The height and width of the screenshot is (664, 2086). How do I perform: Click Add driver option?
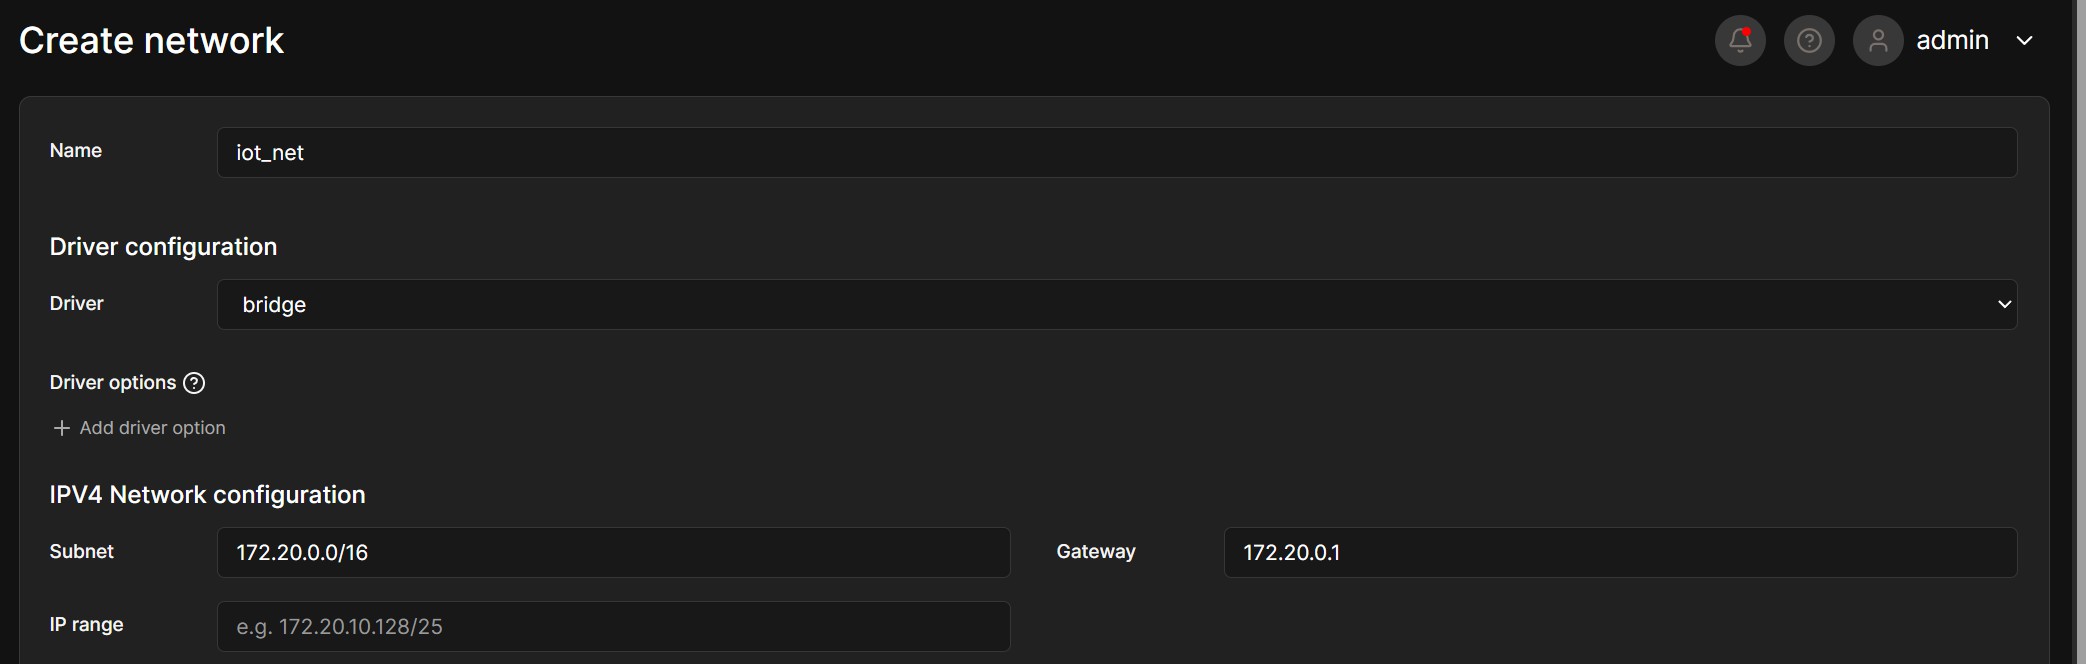(152, 427)
